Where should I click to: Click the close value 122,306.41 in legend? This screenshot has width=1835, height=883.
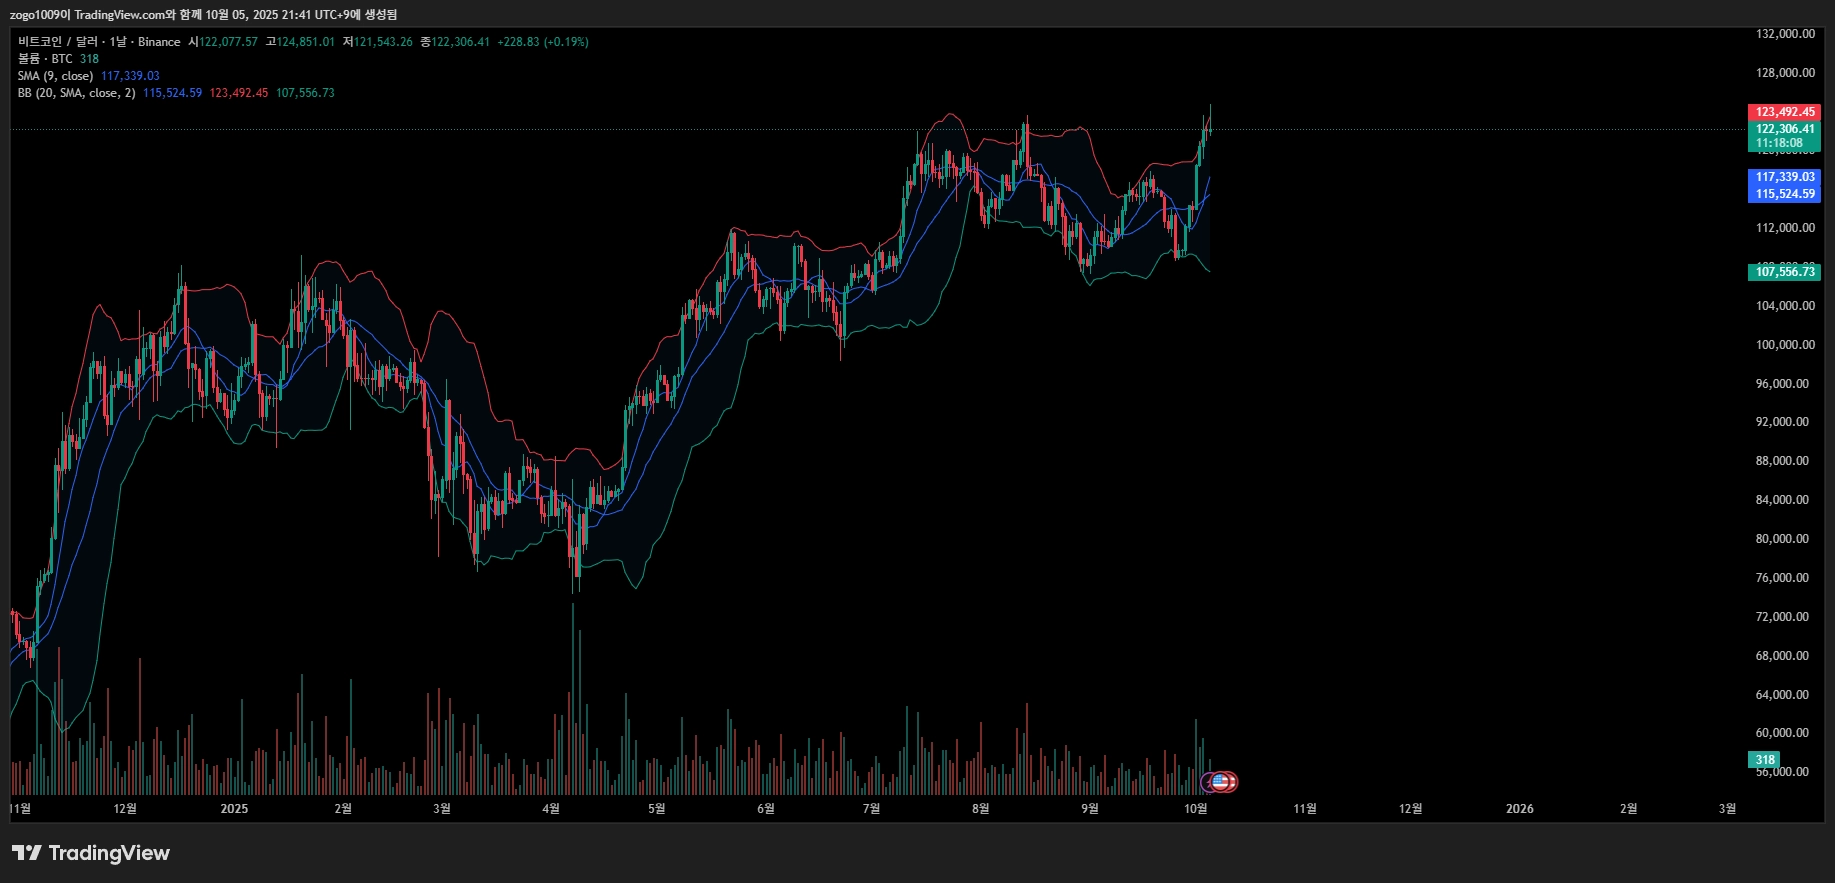(x=461, y=42)
